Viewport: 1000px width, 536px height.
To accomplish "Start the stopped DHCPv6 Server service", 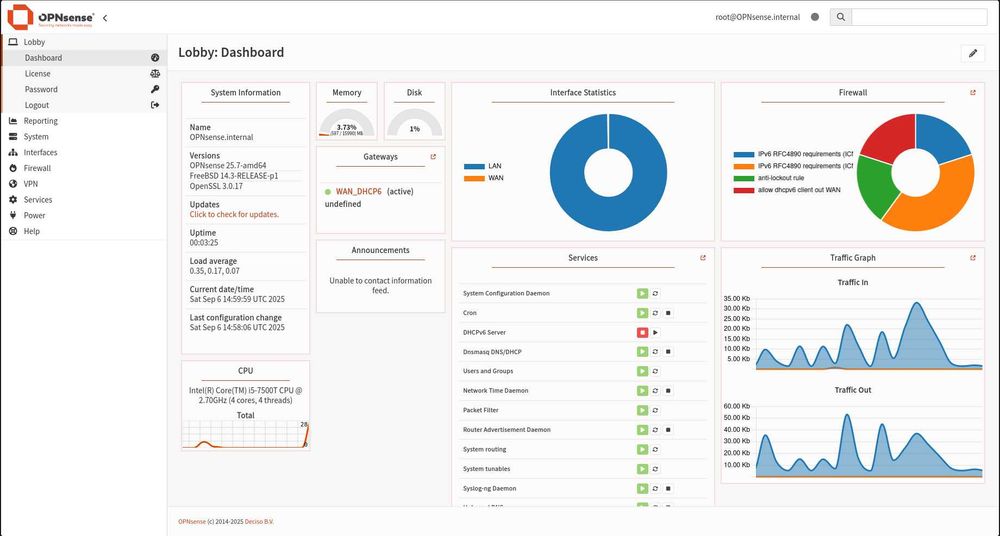I will click(655, 332).
